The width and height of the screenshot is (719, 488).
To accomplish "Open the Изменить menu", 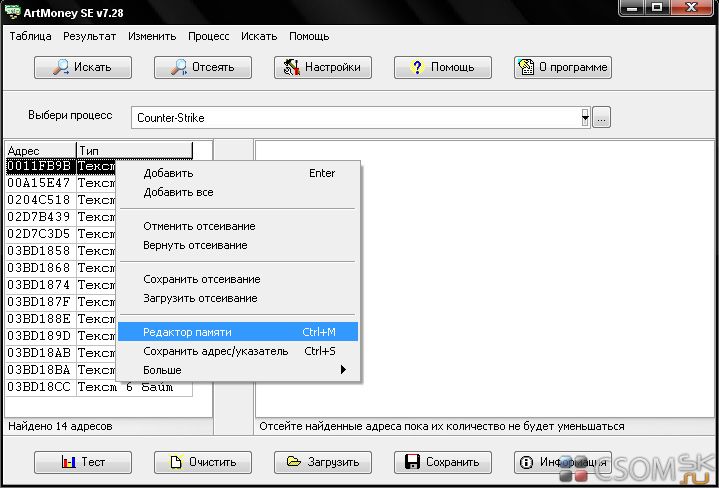I will pos(152,36).
